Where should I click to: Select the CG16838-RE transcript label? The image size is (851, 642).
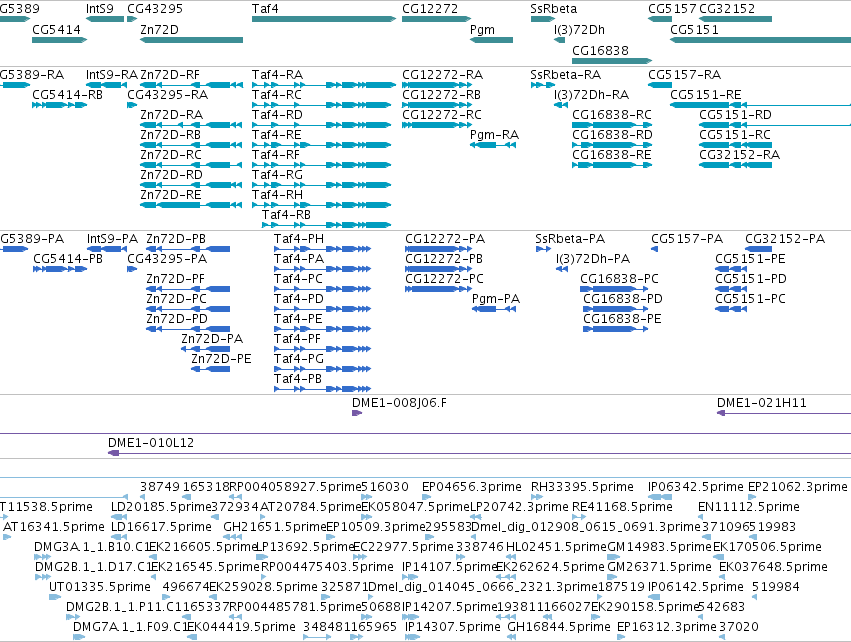pyautogui.click(x=612, y=155)
